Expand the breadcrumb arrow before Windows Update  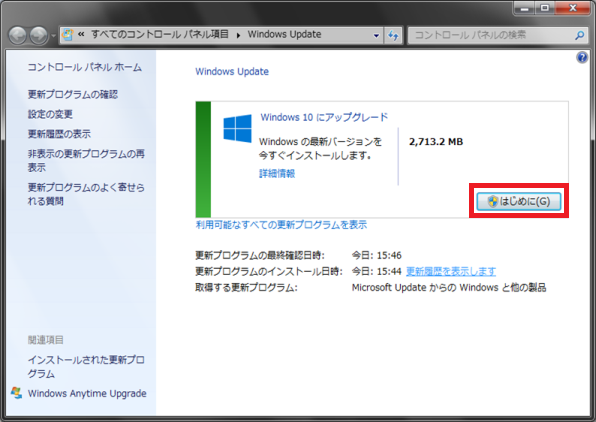coord(238,35)
